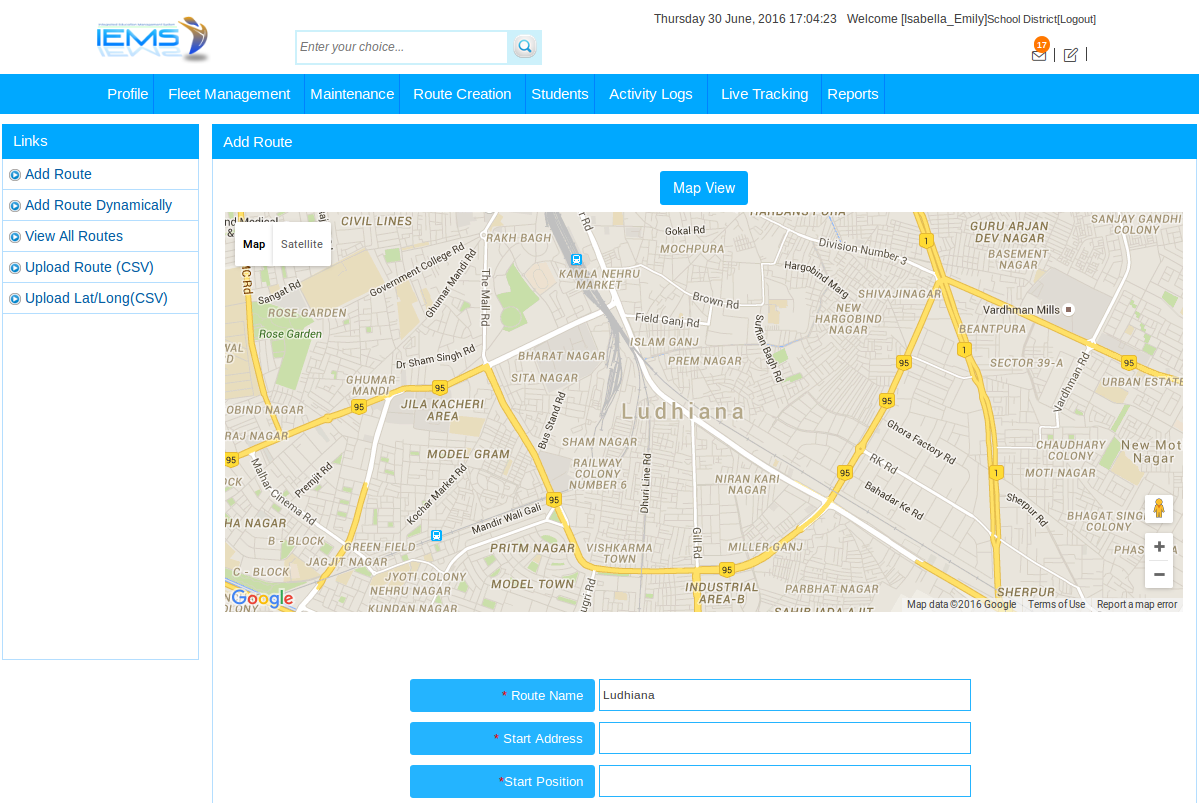This screenshot has width=1199, height=803.
Task: Open the Activity Logs menu
Action: click(x=651, y=94)
